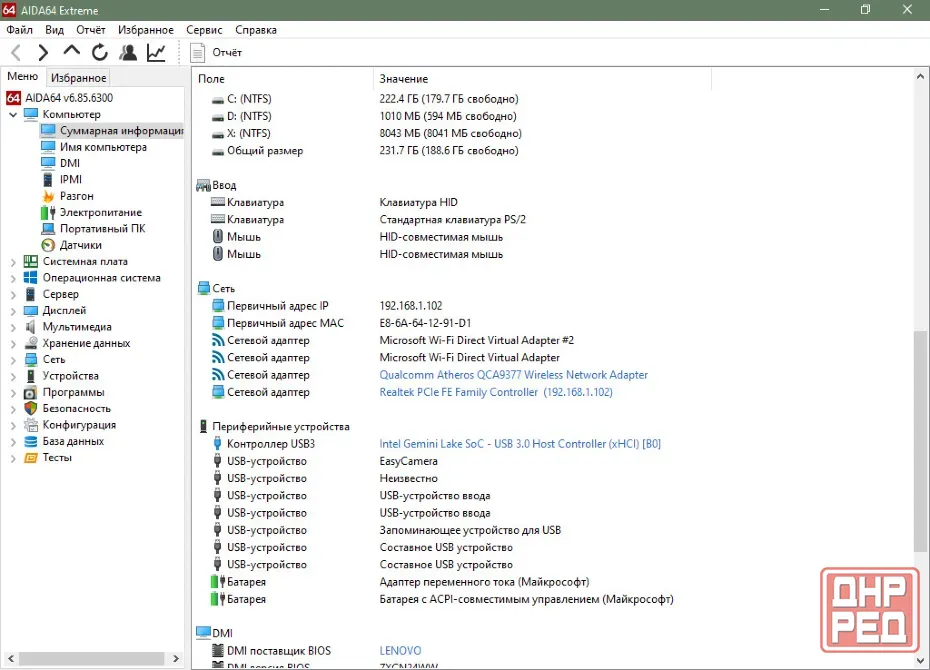
Task: Expand the Дисплей node
Action: 13,311
